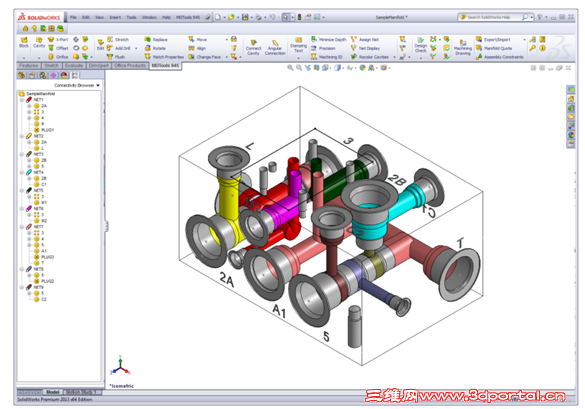
Task: Collapse the NET7 tree node
Action: (22, 227)
